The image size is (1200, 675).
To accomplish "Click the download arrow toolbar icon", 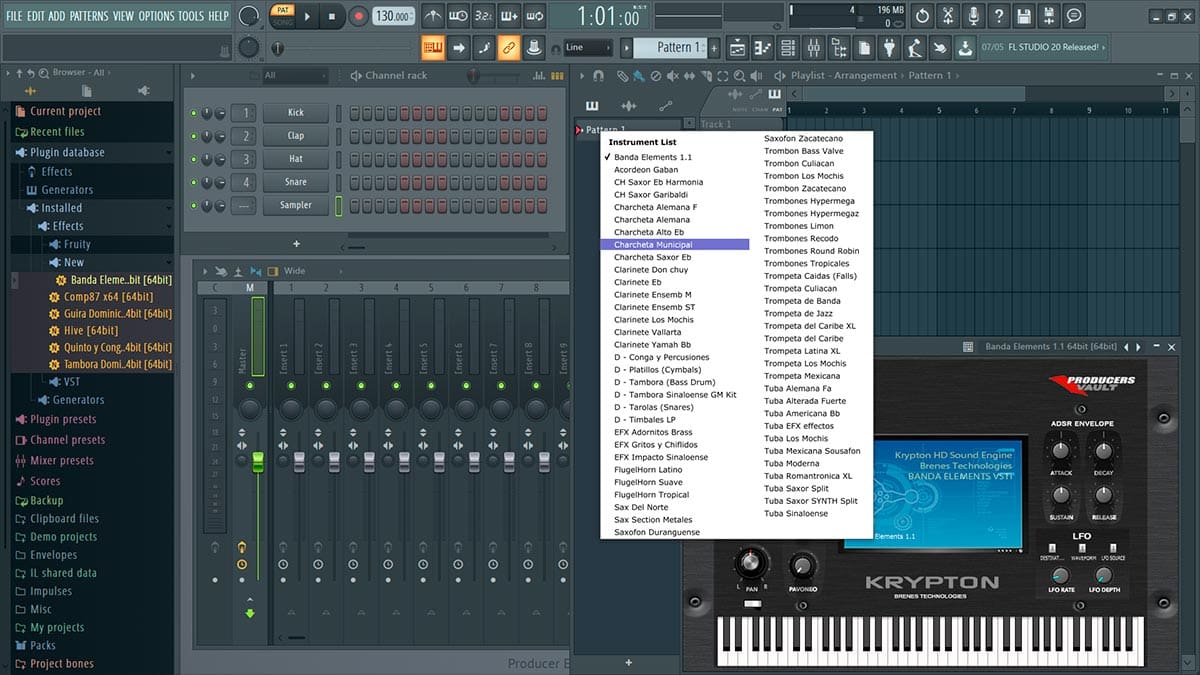I will [x=964, y=47].
